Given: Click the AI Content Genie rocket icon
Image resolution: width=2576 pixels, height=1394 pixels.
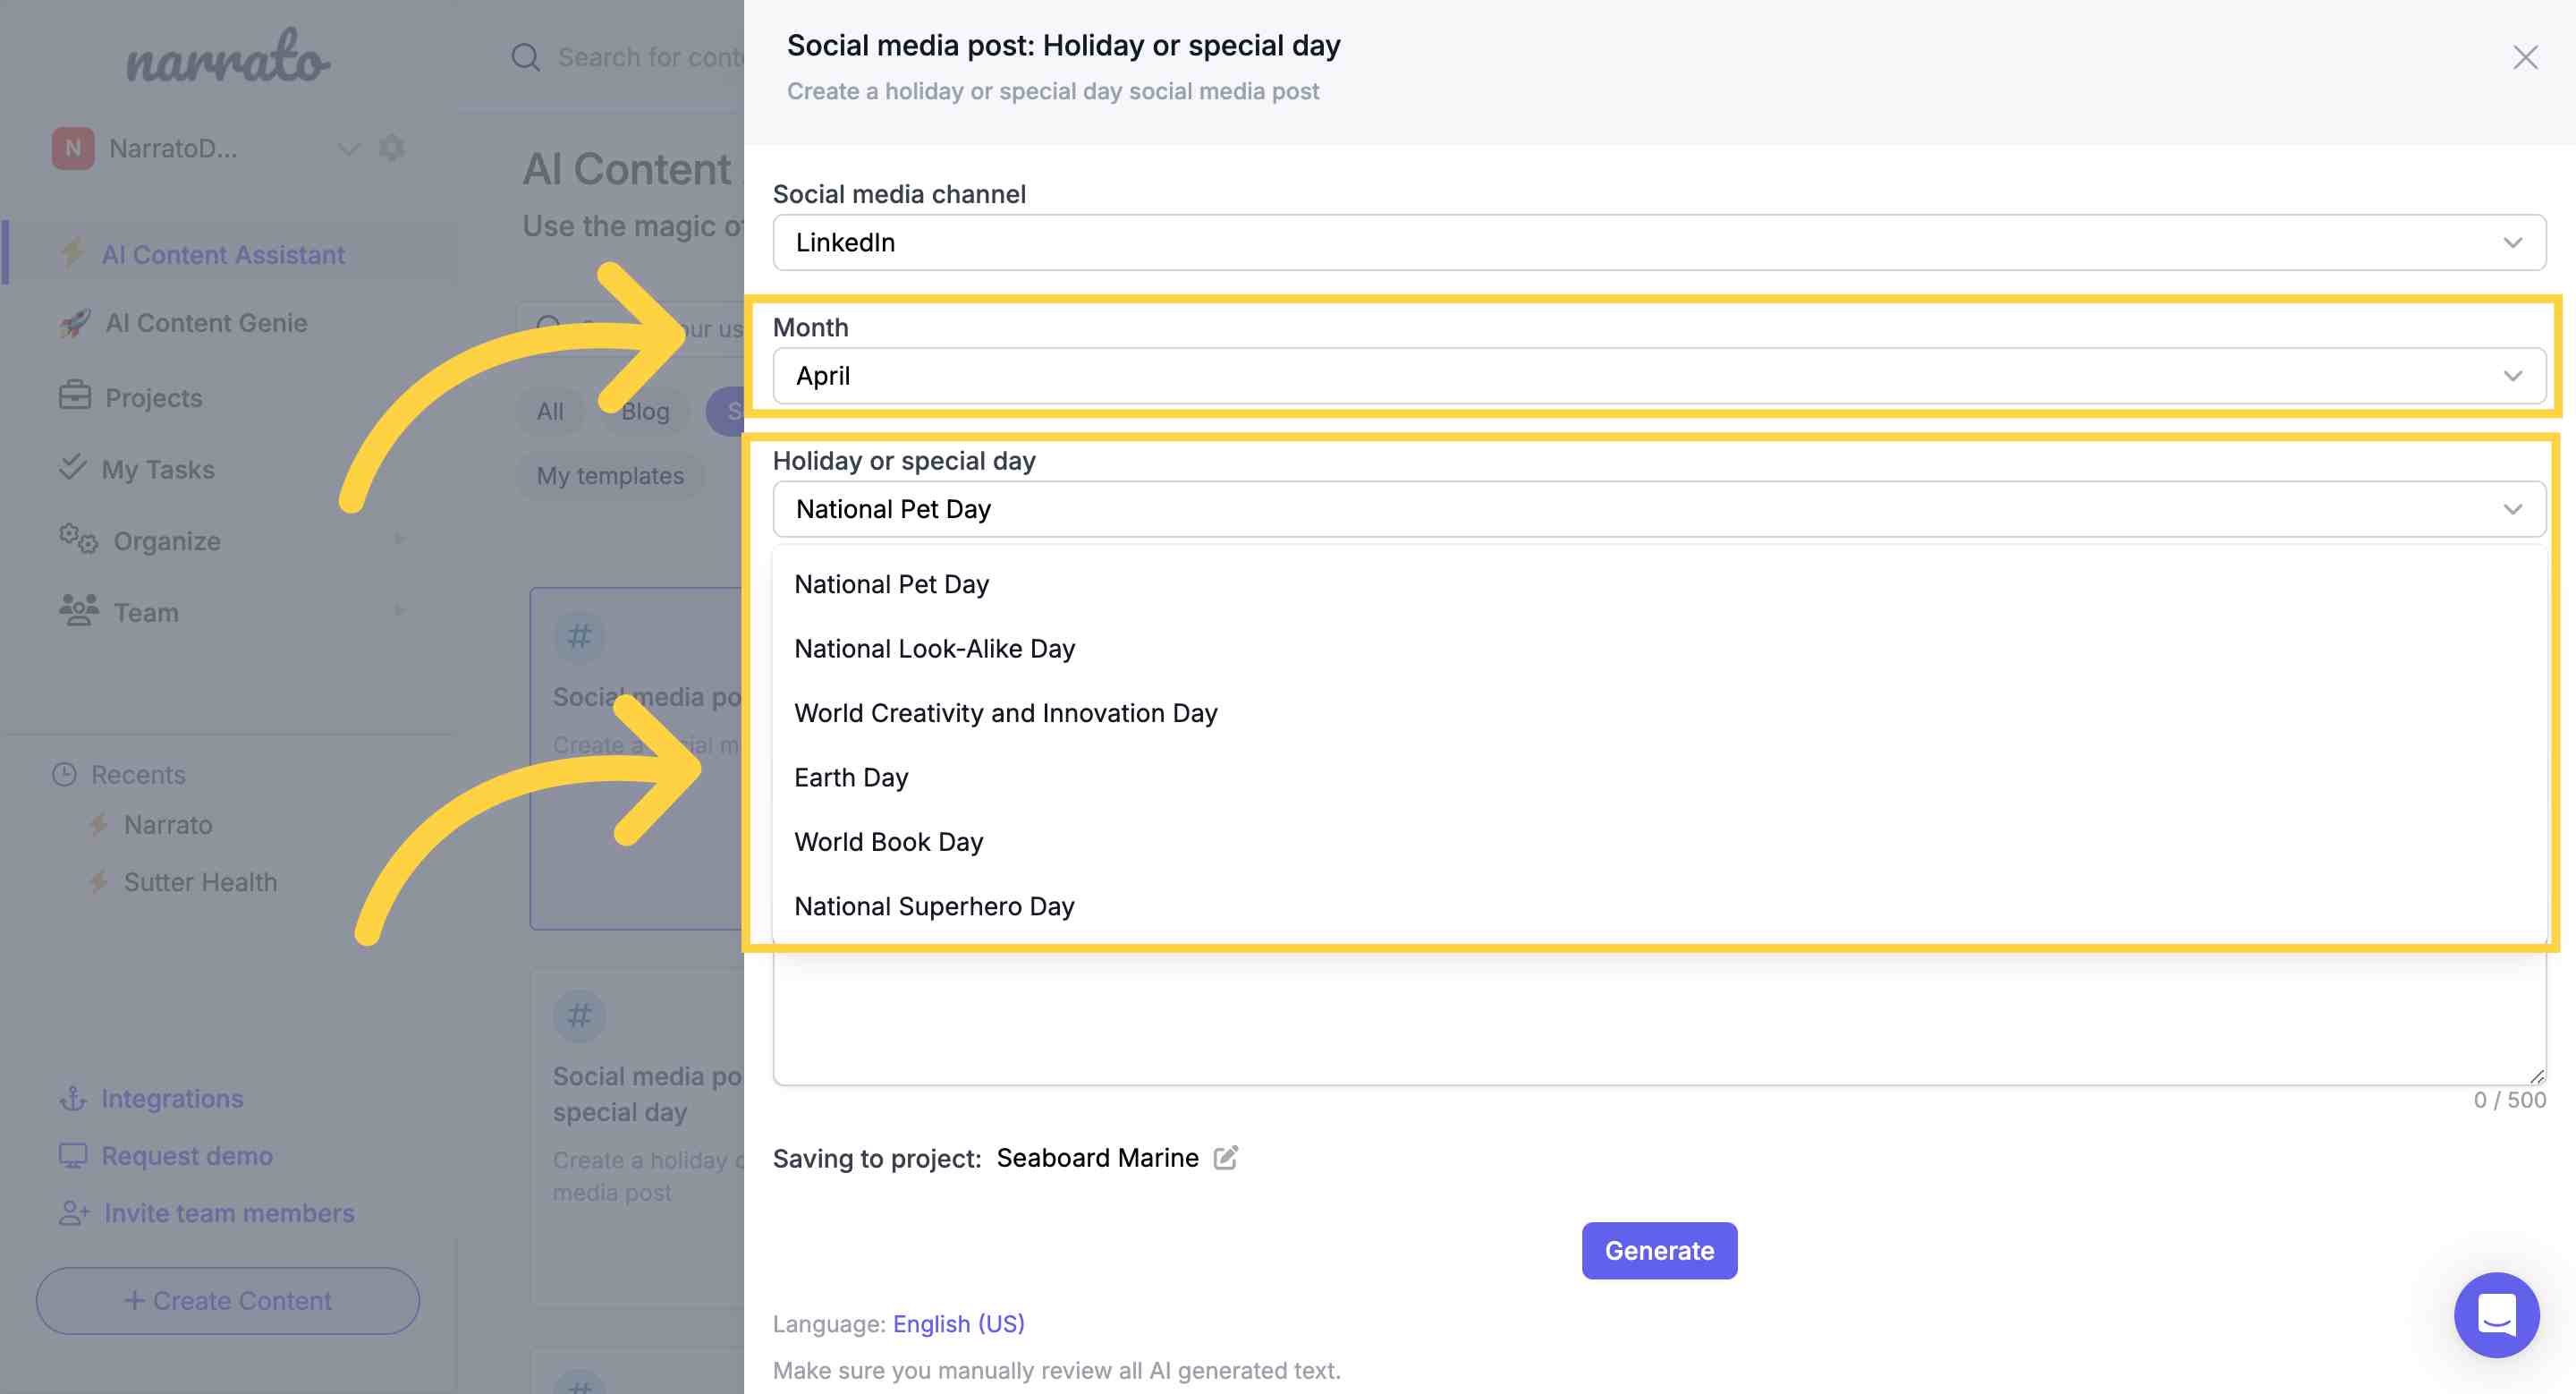Looking at the screenshot, I should [74, 322].
